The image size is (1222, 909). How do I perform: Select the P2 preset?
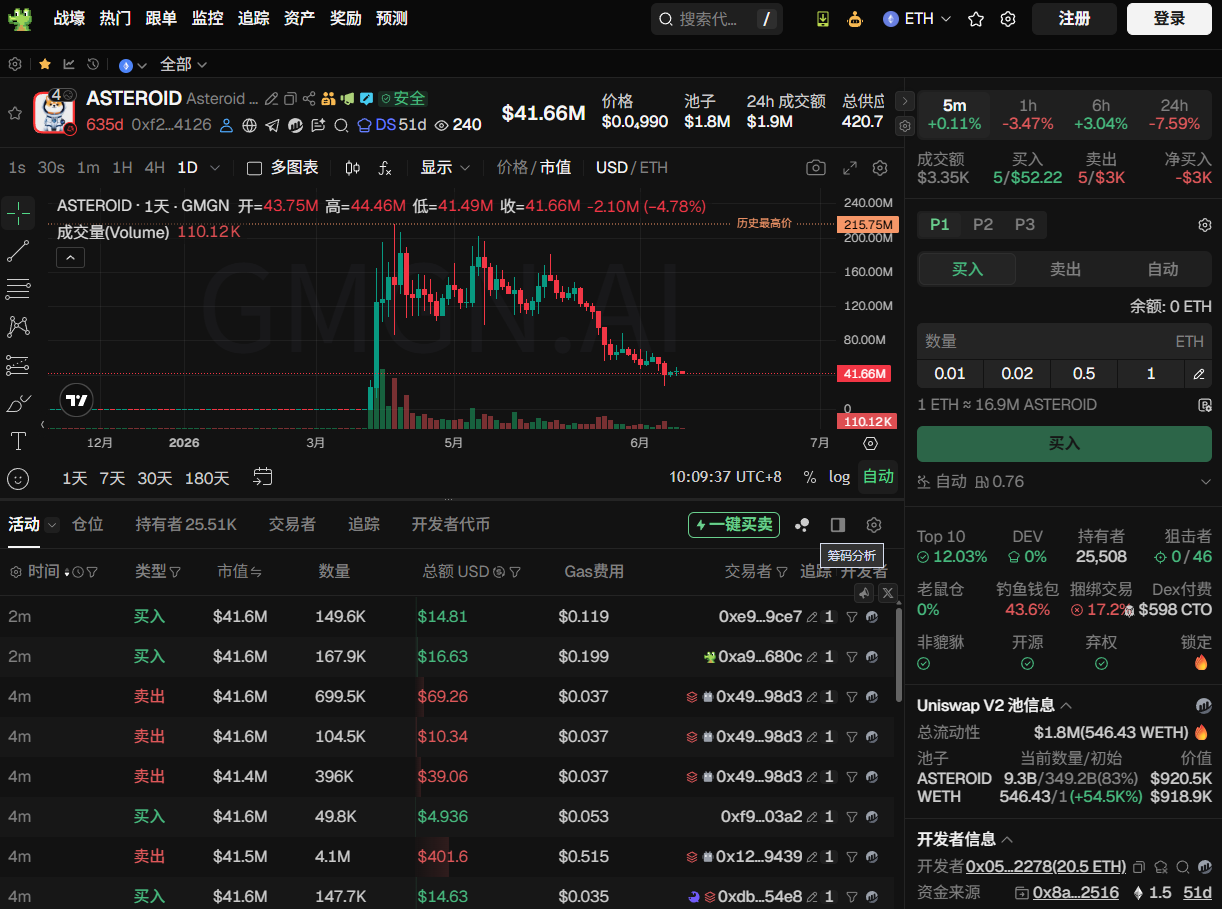983,224
